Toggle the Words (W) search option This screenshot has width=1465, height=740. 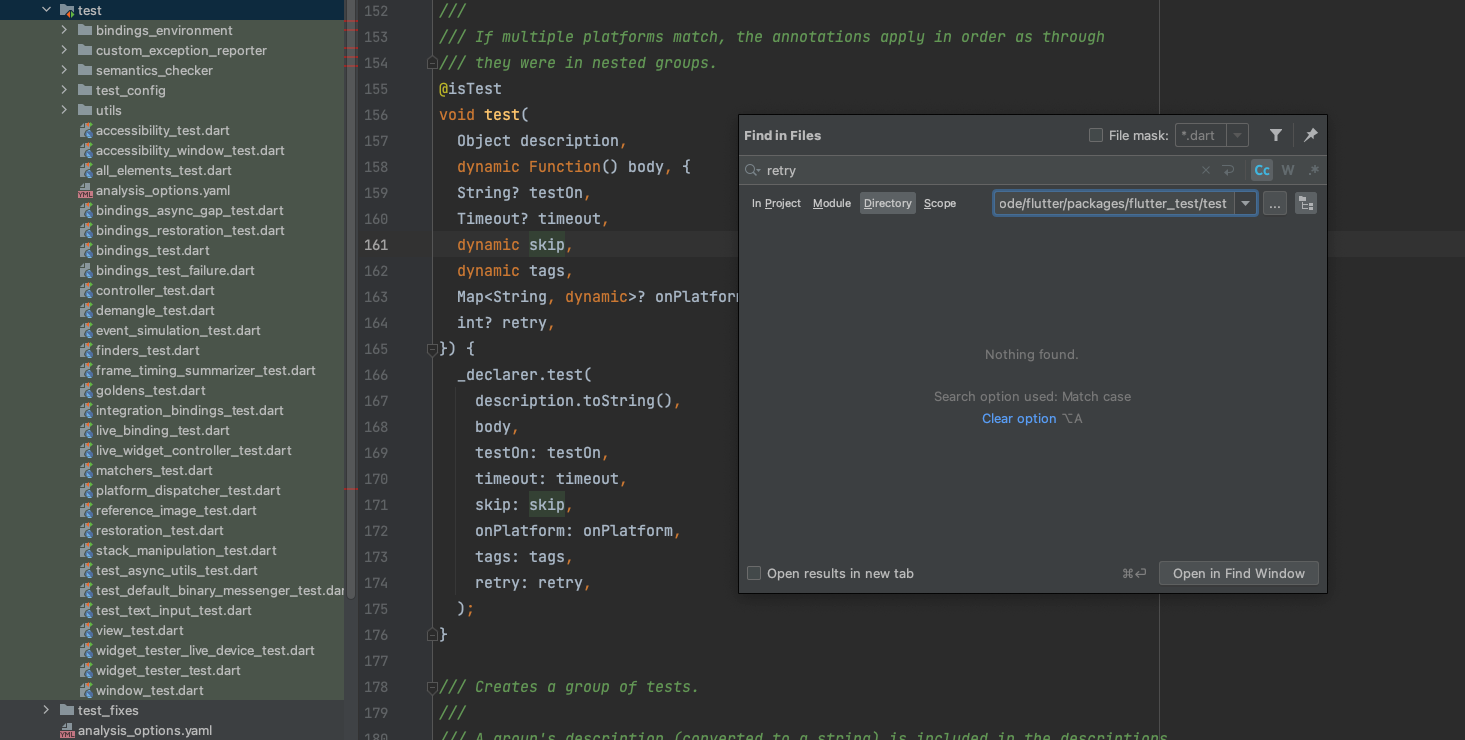coord(1288,170)
